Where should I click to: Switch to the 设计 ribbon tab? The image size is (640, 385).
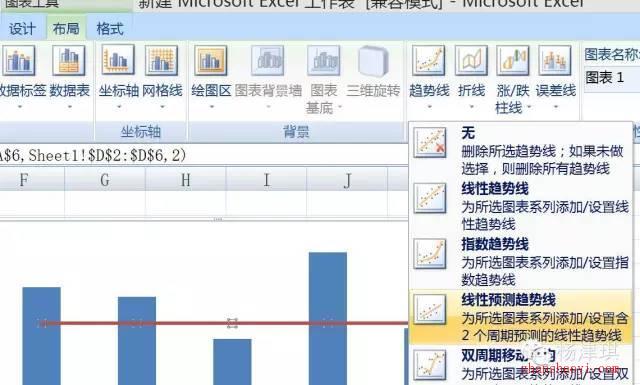coord(22,29)
